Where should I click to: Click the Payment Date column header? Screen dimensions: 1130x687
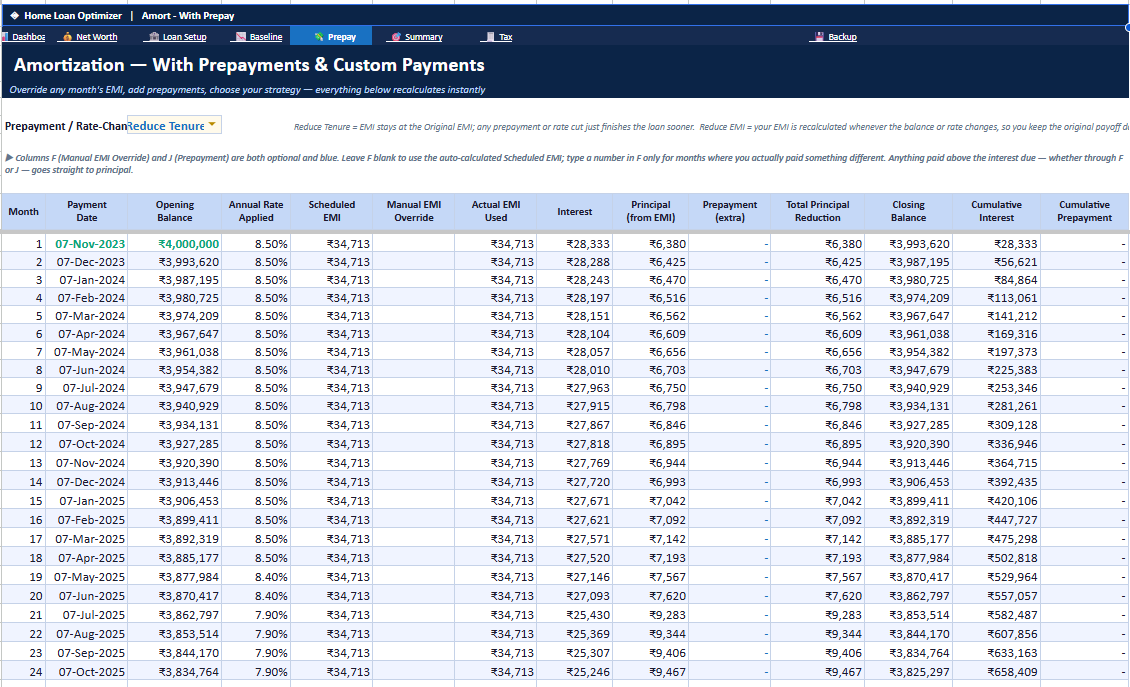pyautogui.click(x=86, y=212)
